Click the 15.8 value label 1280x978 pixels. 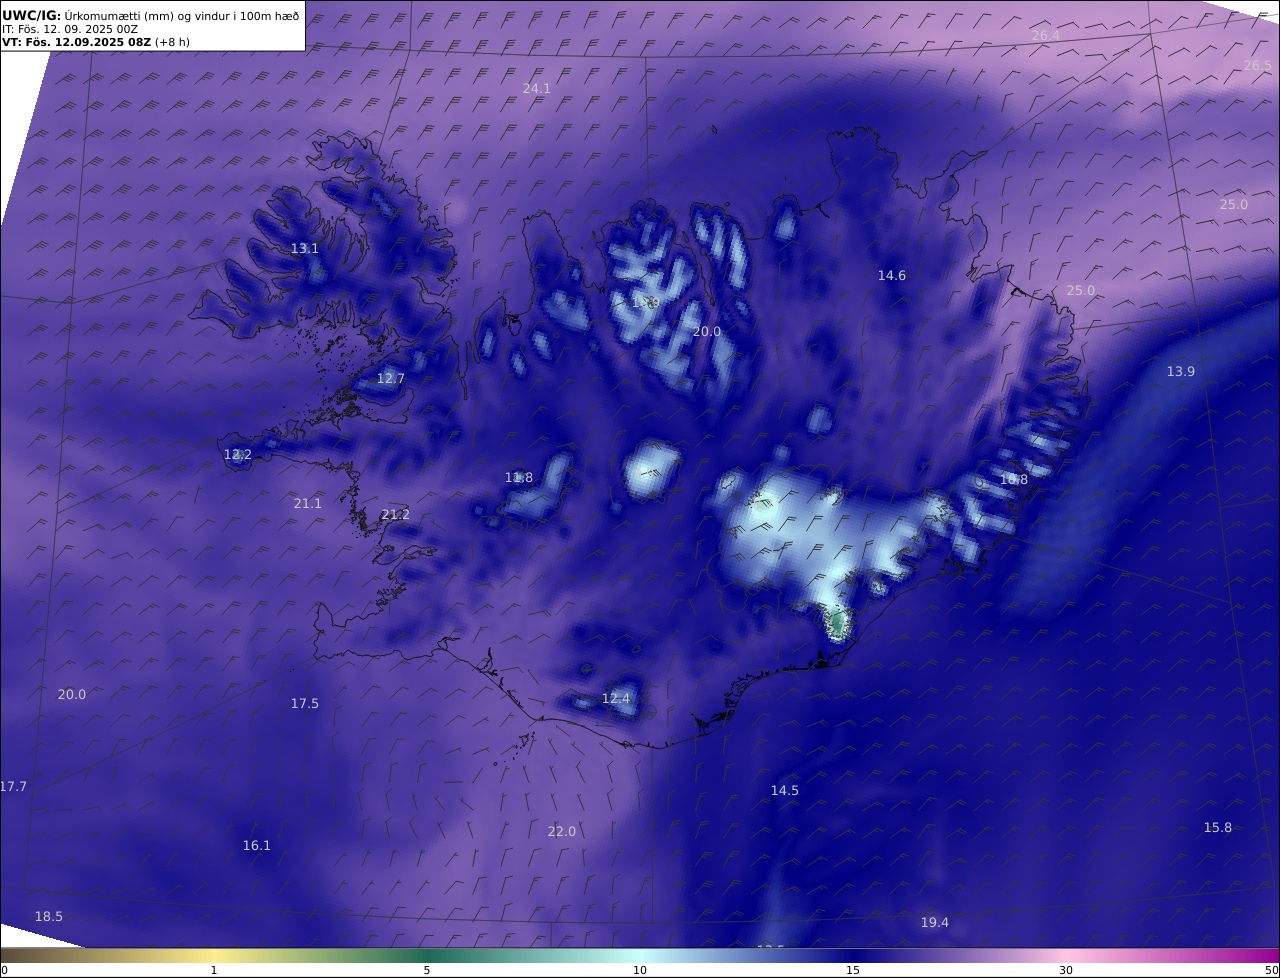click(1218, 827)
